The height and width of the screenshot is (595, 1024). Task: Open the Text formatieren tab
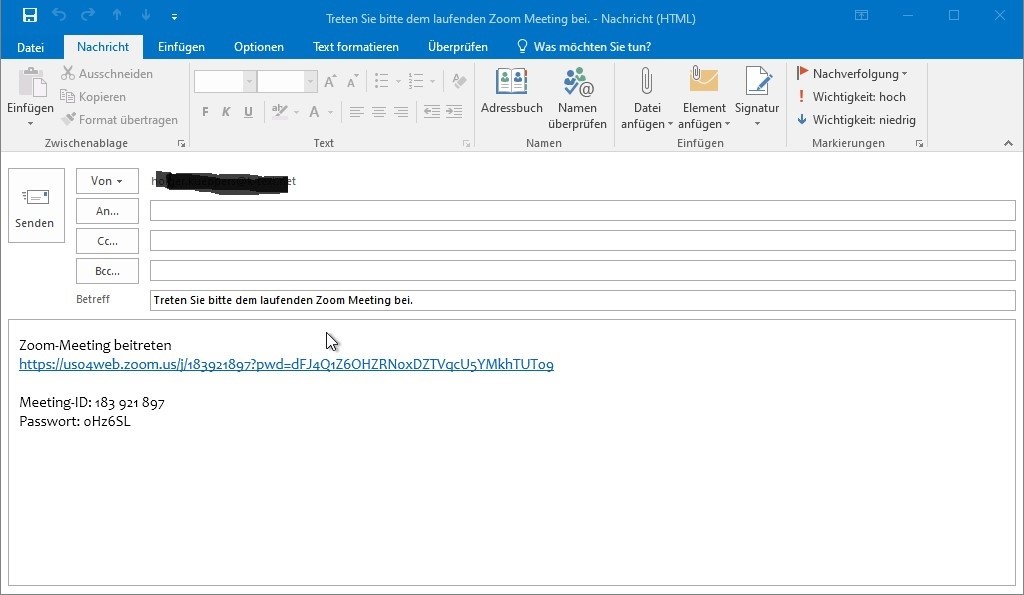(x=356, y=47)
